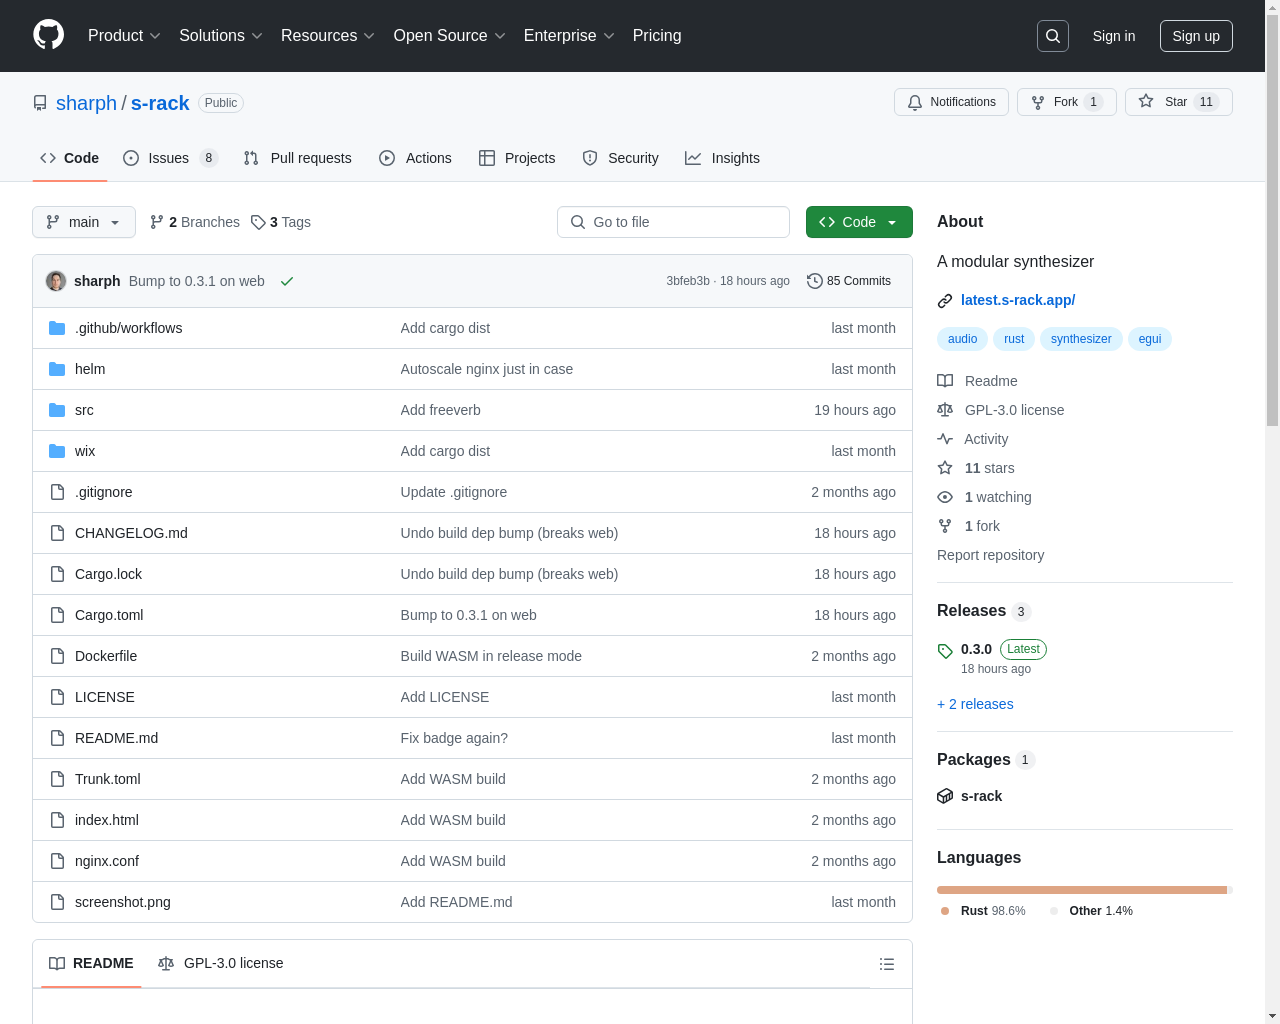
Task: Click the green commit status checkmark
Action: coord(287,281)
